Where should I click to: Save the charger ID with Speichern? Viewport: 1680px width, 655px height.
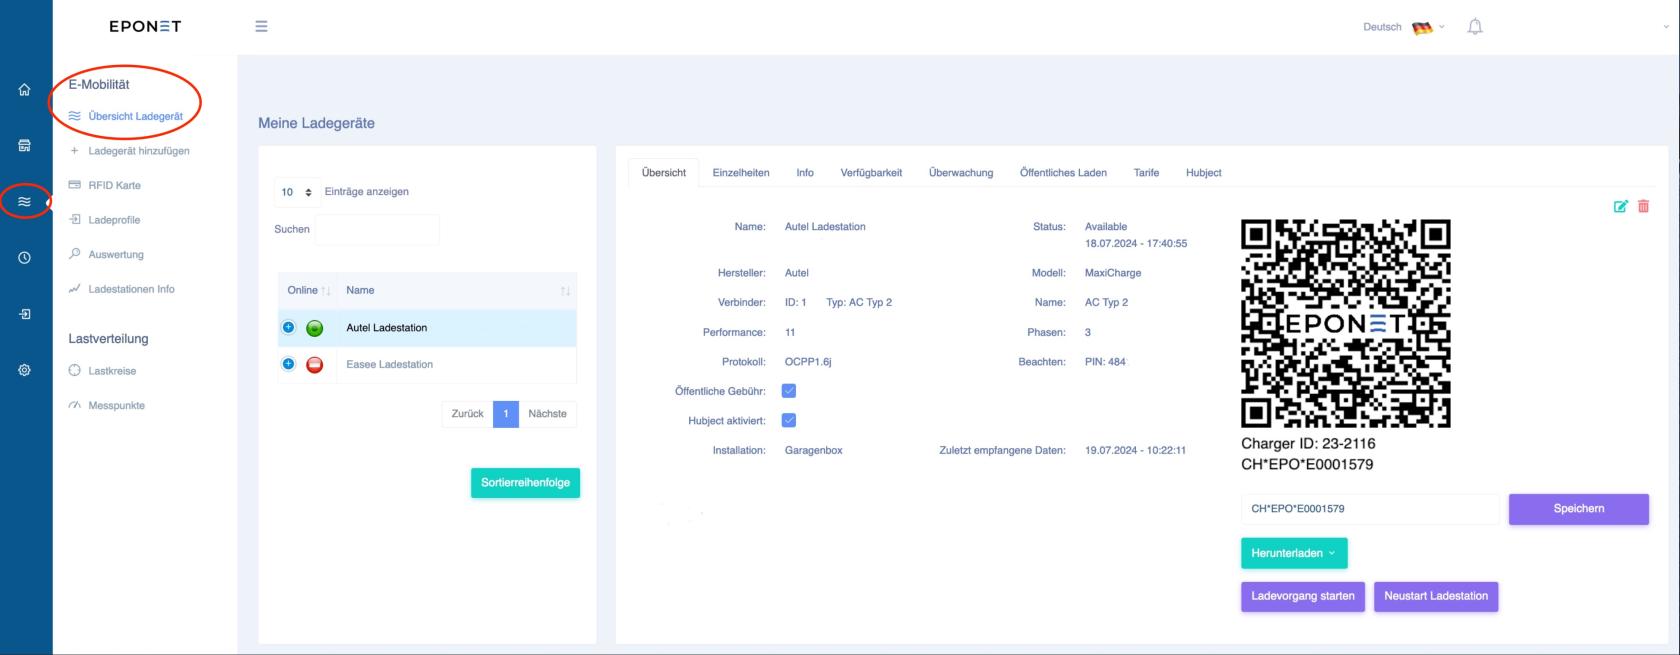tap(1579, 509)
